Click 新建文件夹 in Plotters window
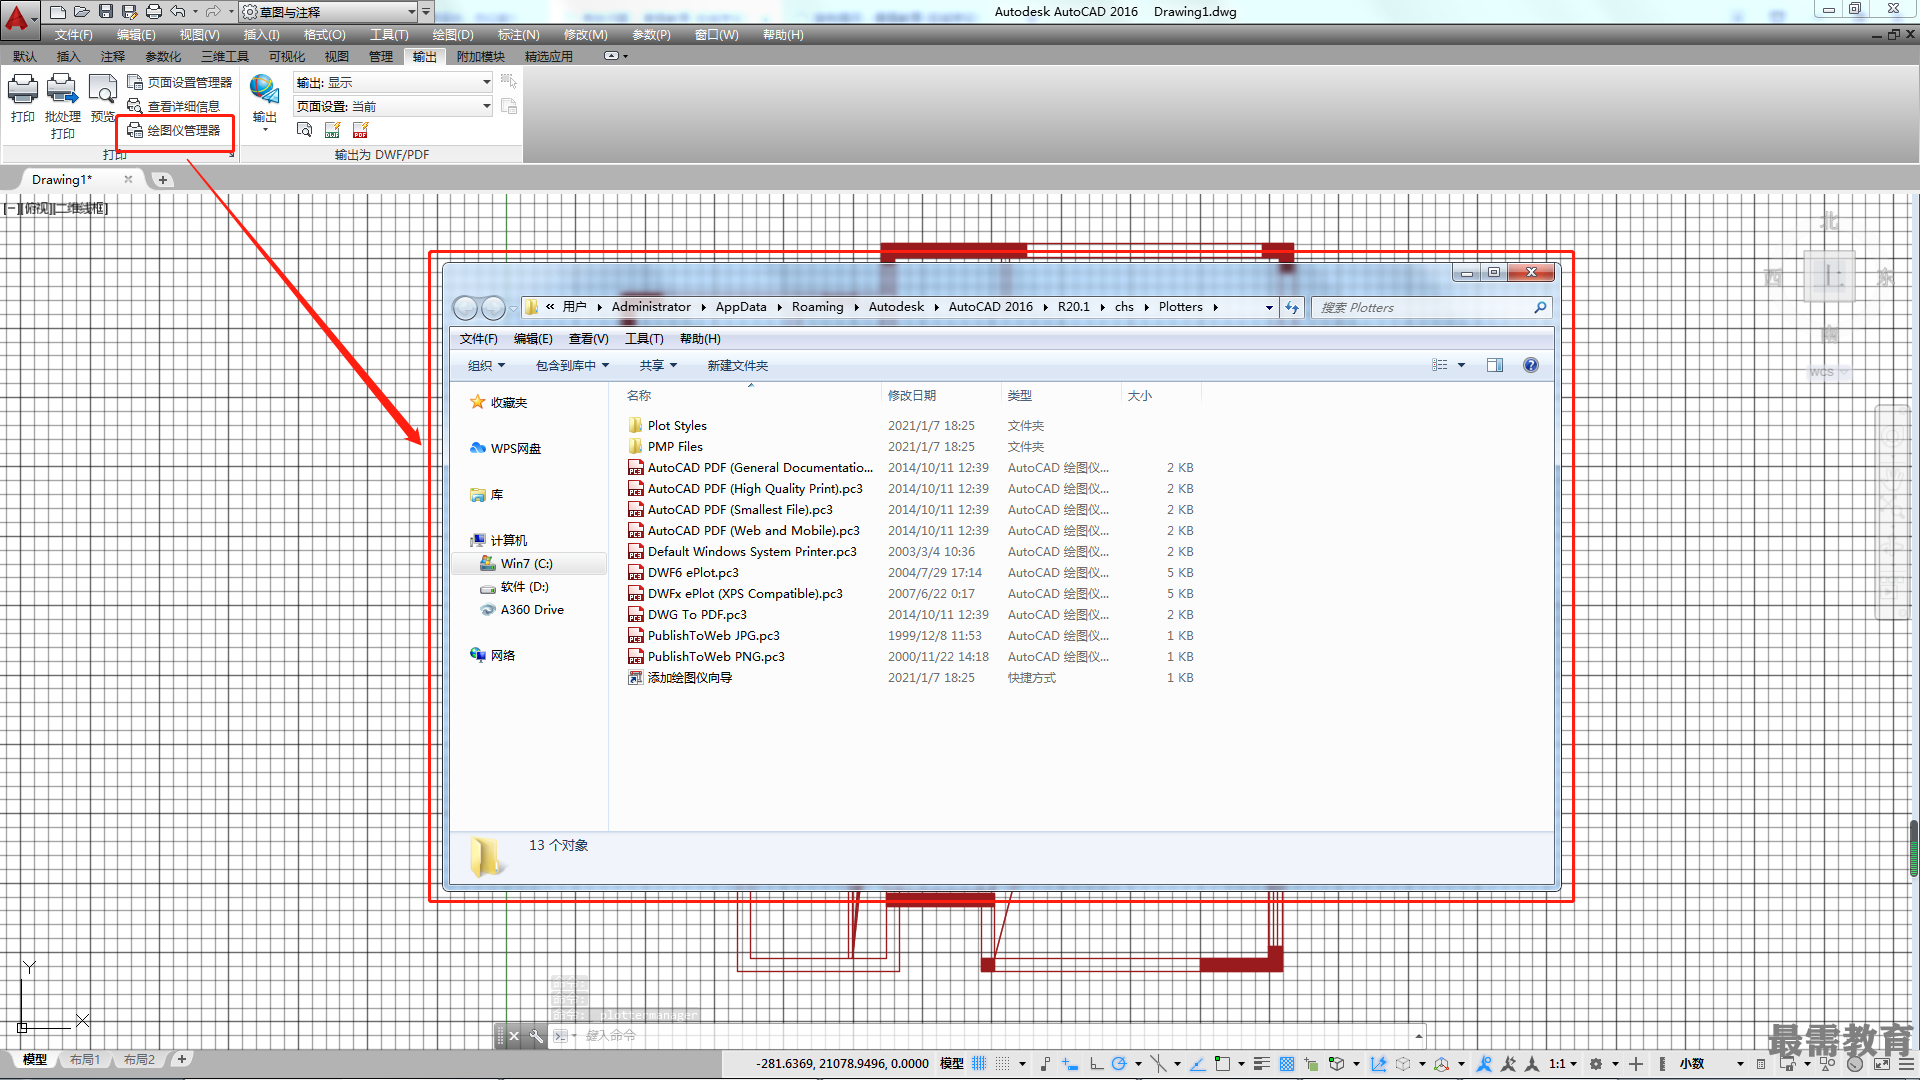 pos(738,365)
